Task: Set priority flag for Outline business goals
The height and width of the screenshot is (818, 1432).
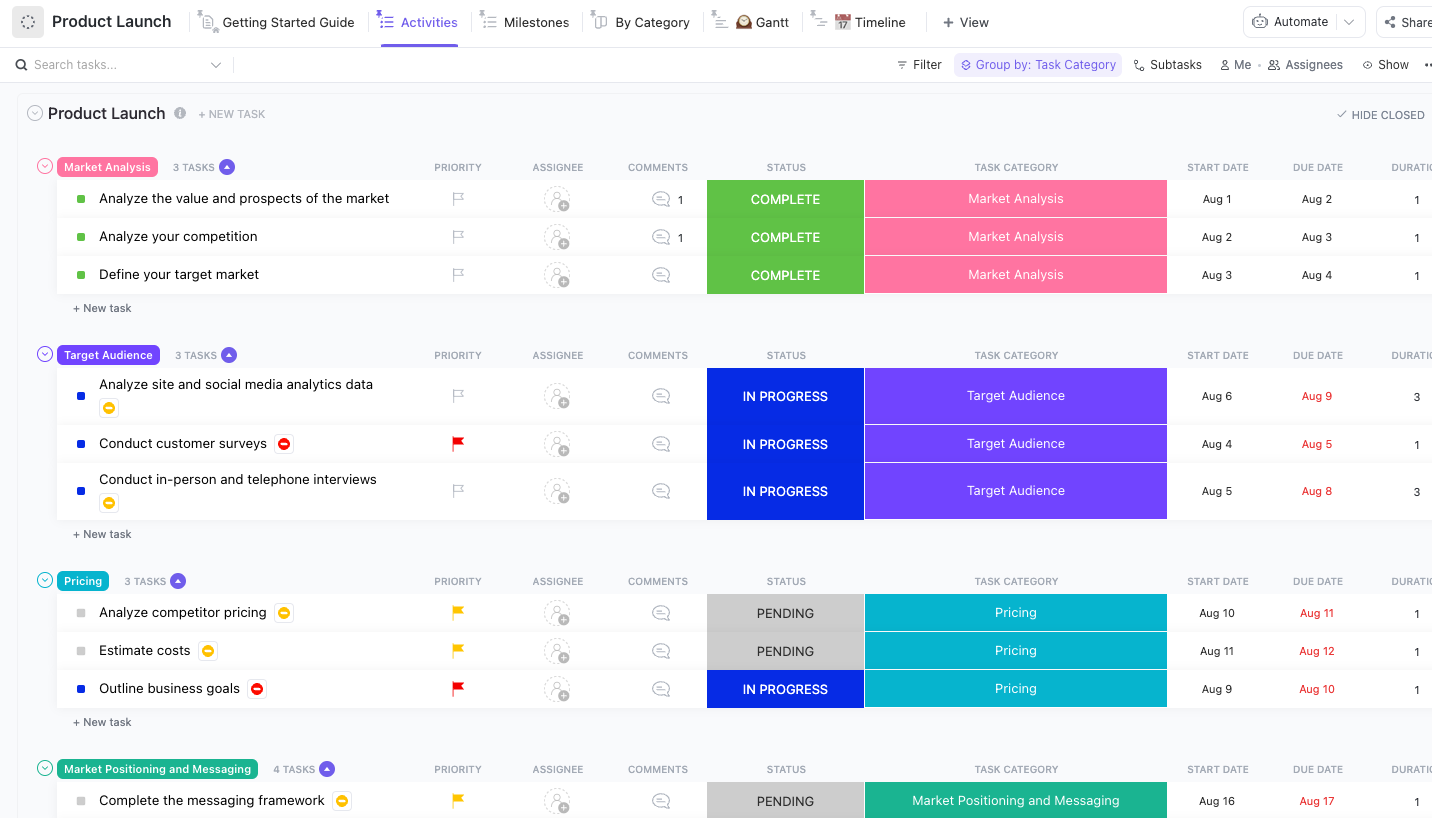Action: coord(457,688)
